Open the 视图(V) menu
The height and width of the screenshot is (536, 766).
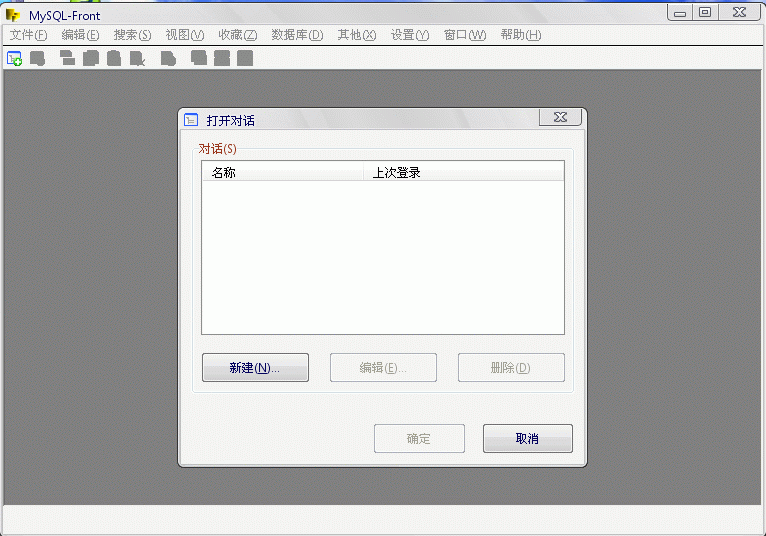coord(185,35)
